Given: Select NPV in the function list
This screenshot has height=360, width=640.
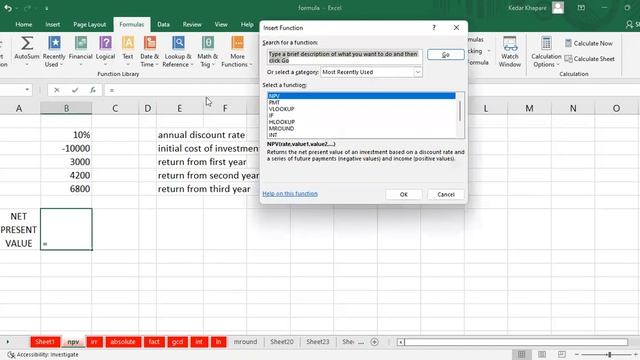Looking at the screenshot, I should tap(361, 96).
